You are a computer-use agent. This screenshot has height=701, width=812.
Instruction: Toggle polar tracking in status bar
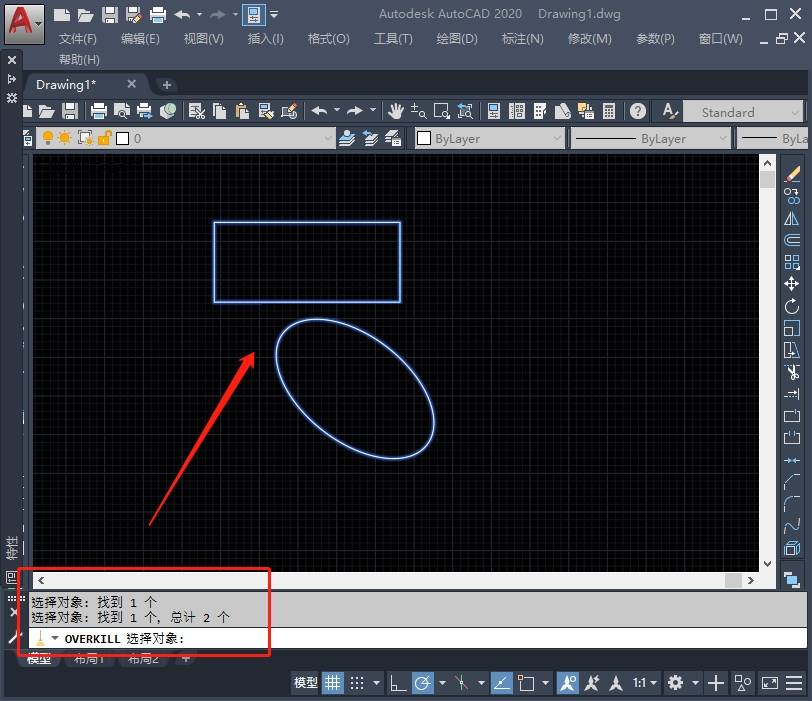tap(422, 683)
